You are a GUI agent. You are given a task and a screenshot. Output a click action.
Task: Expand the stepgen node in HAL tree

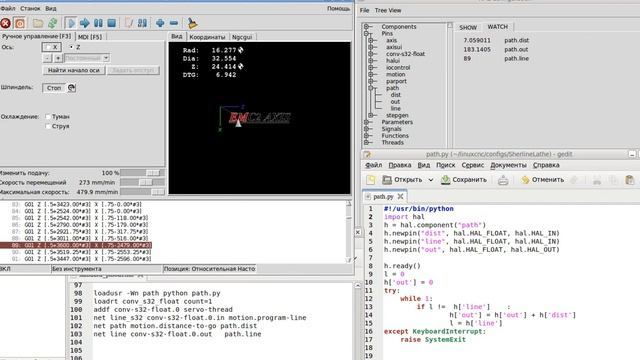371,115
